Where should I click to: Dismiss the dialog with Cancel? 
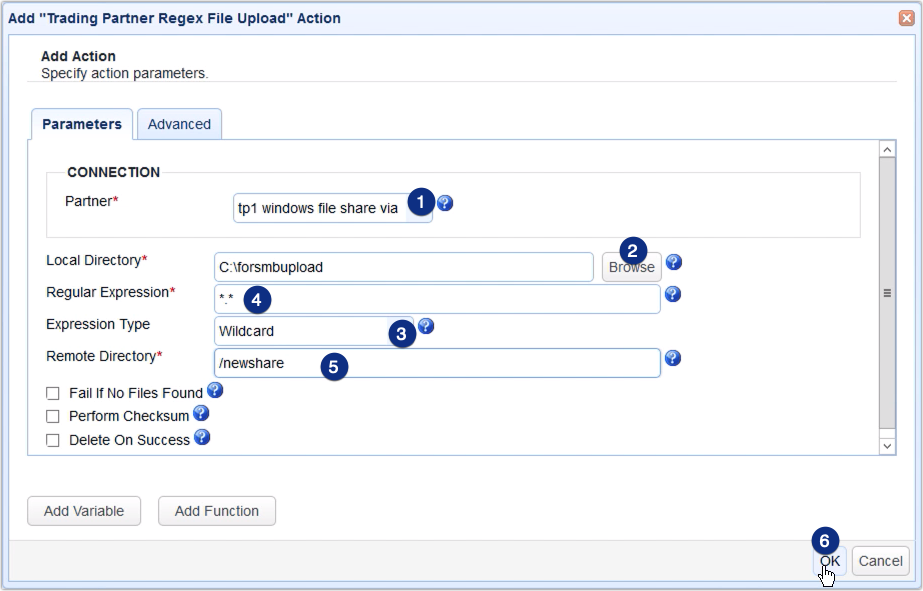coord(880,561)
